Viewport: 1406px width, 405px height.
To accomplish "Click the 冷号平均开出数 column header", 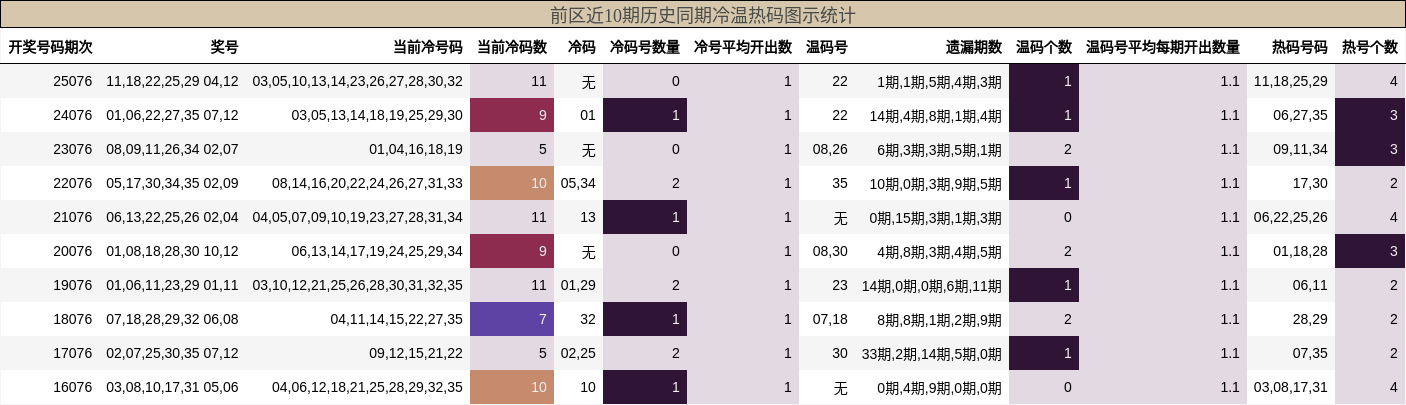I will [x=743, y=47].
